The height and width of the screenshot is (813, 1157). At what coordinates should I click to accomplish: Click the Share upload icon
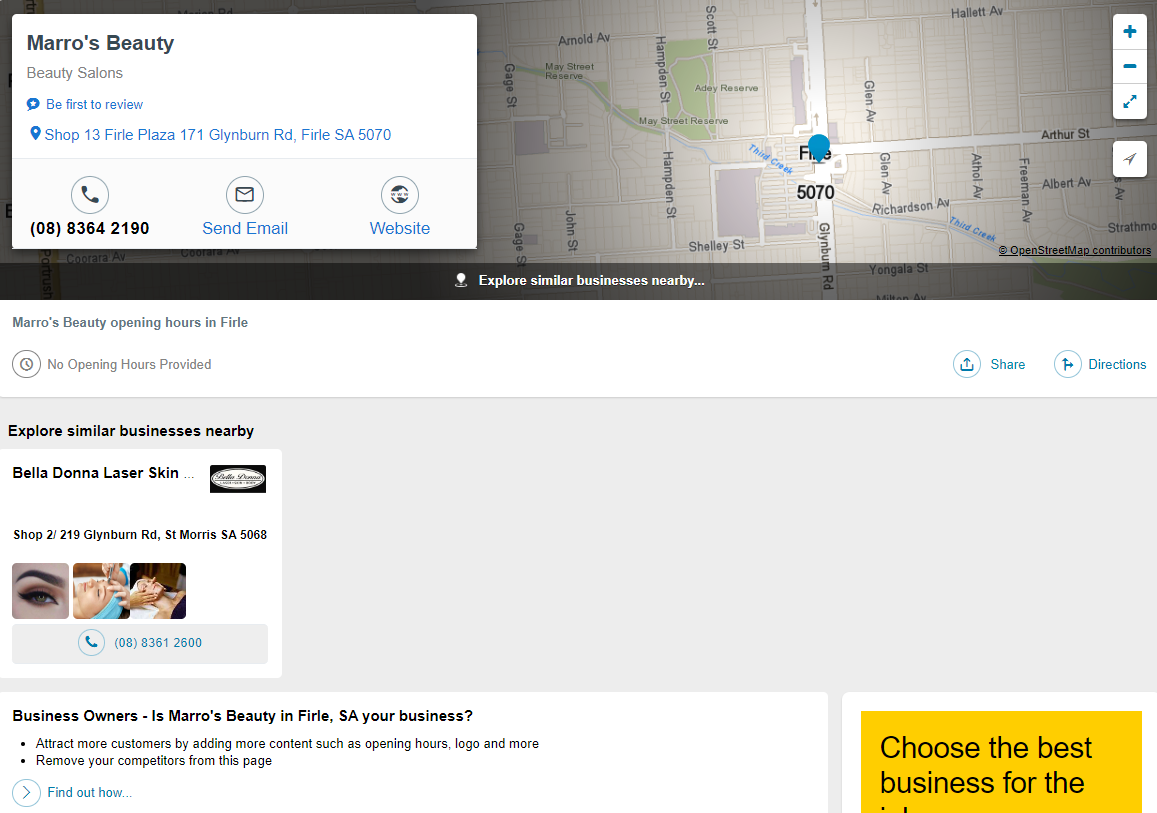coord(967,364)
